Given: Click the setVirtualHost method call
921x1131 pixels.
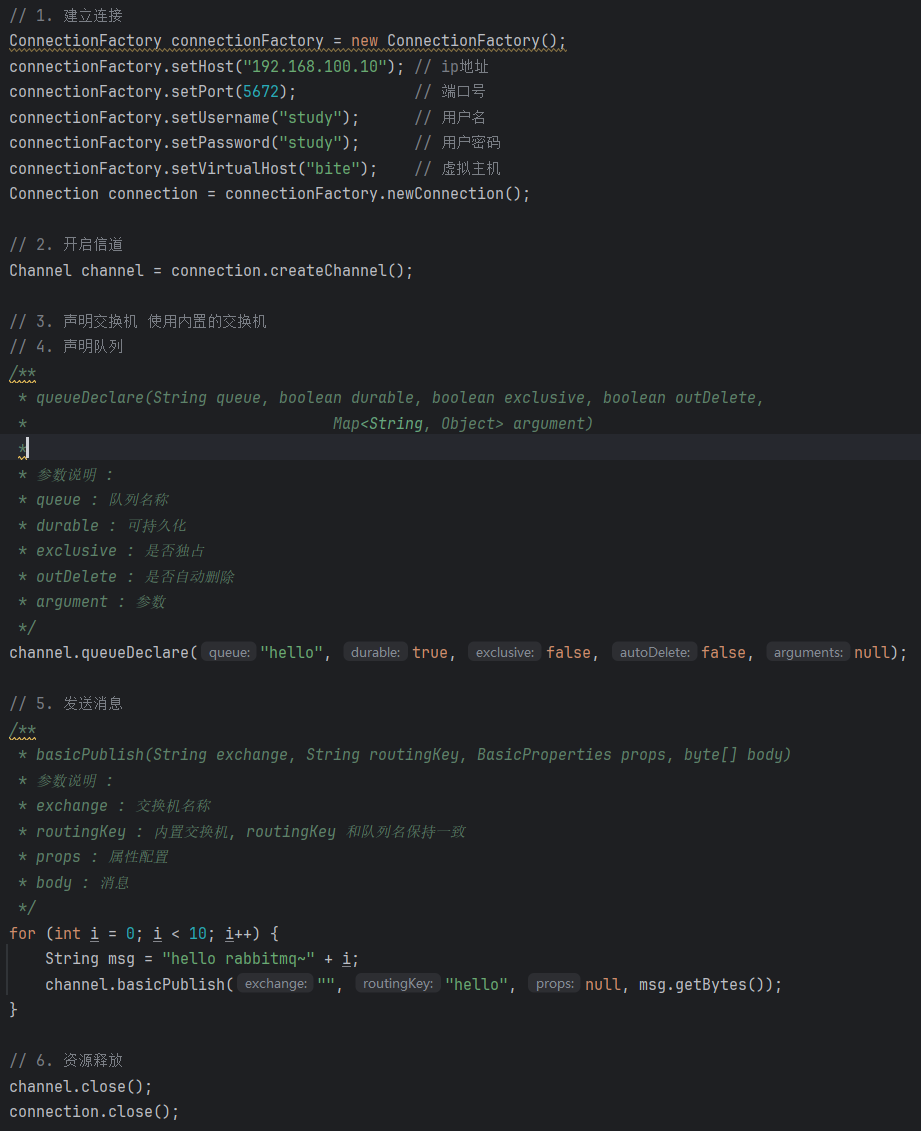Looking at the screenshot, I should point(234,169).
